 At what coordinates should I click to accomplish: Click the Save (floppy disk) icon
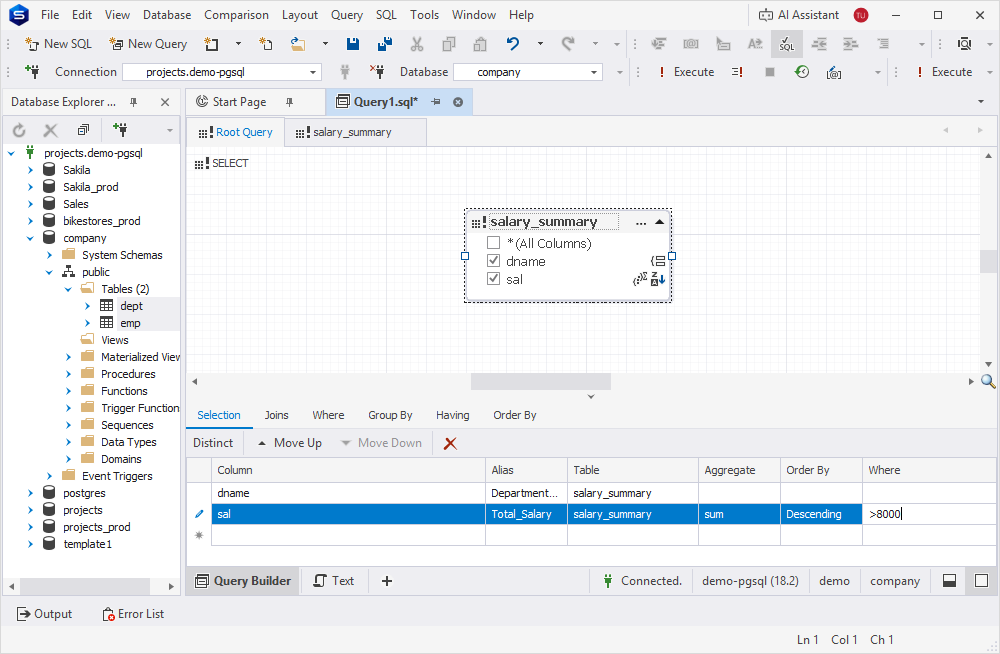point(352,44)
